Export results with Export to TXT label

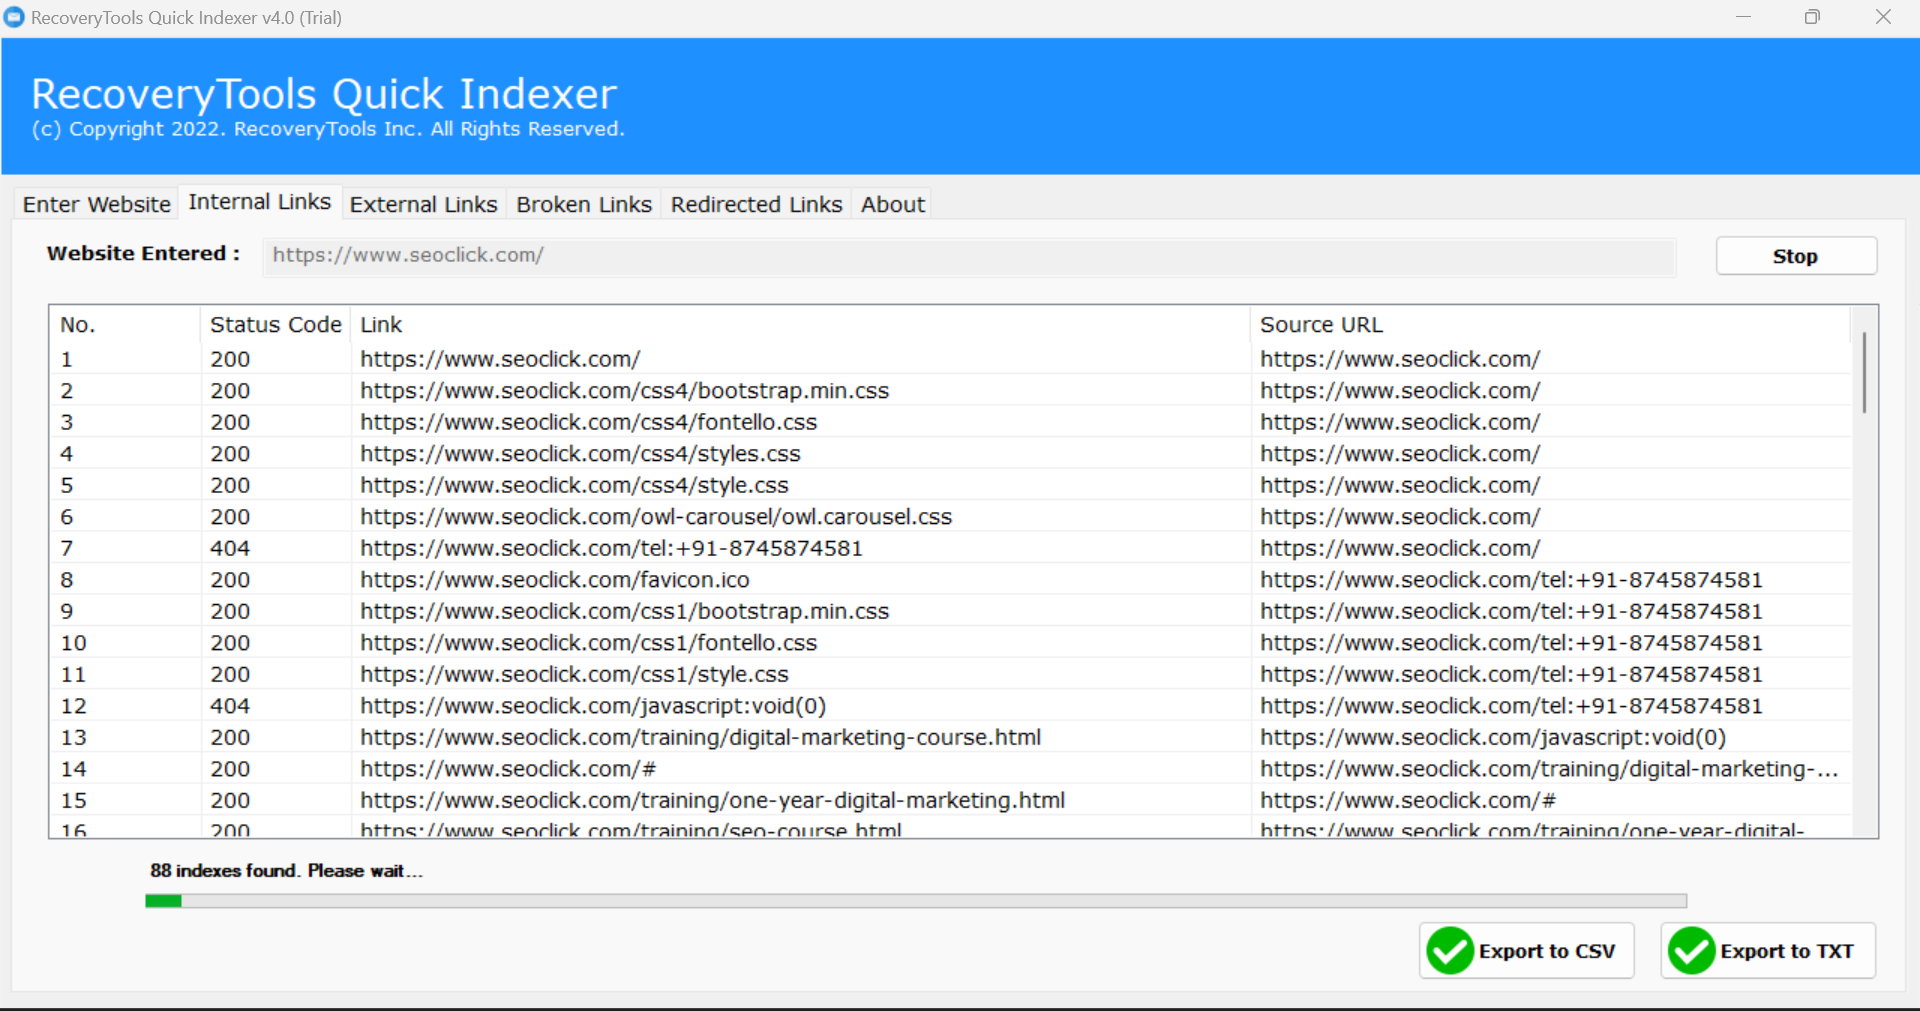pyautogui.click(x=1787, y=951)
